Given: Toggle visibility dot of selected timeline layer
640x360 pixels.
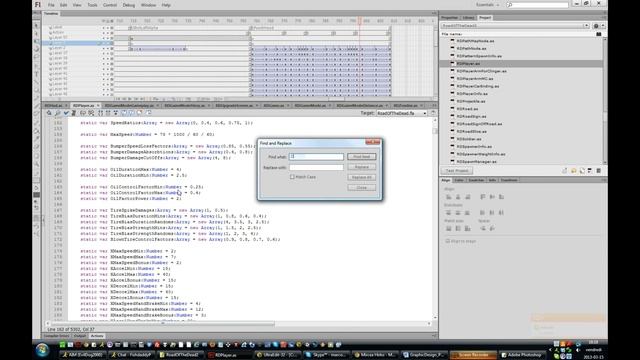Looking at the screenshot, I should pyautogui.click(x=104, y=43).
